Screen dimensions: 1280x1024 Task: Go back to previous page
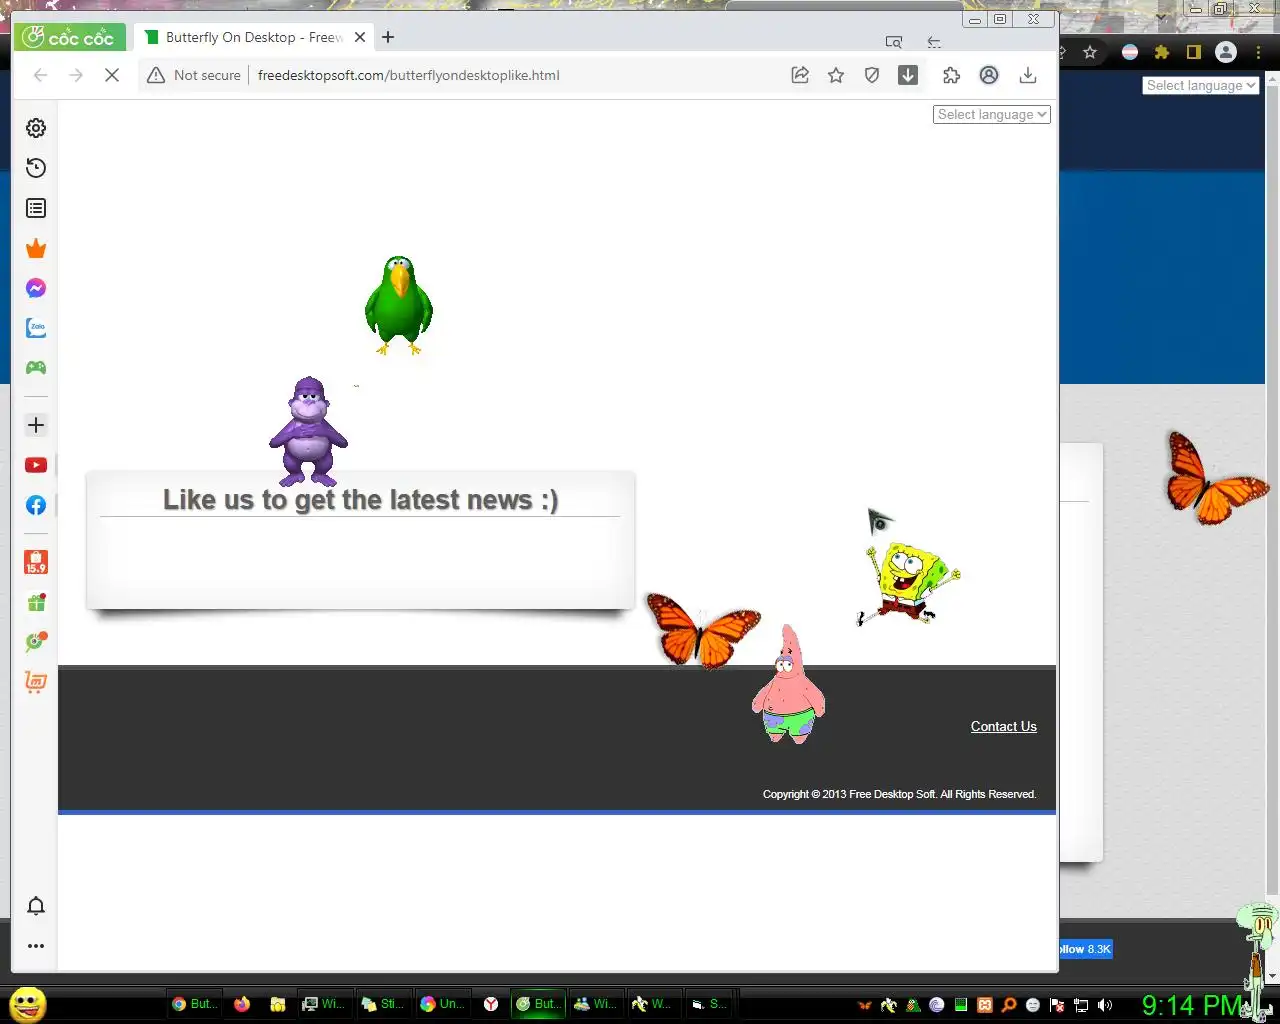40,75
